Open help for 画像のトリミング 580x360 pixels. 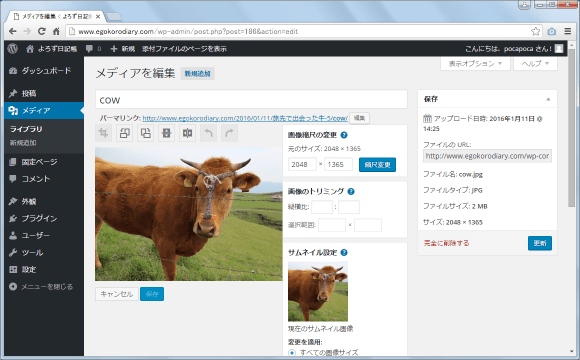(351, 191)
